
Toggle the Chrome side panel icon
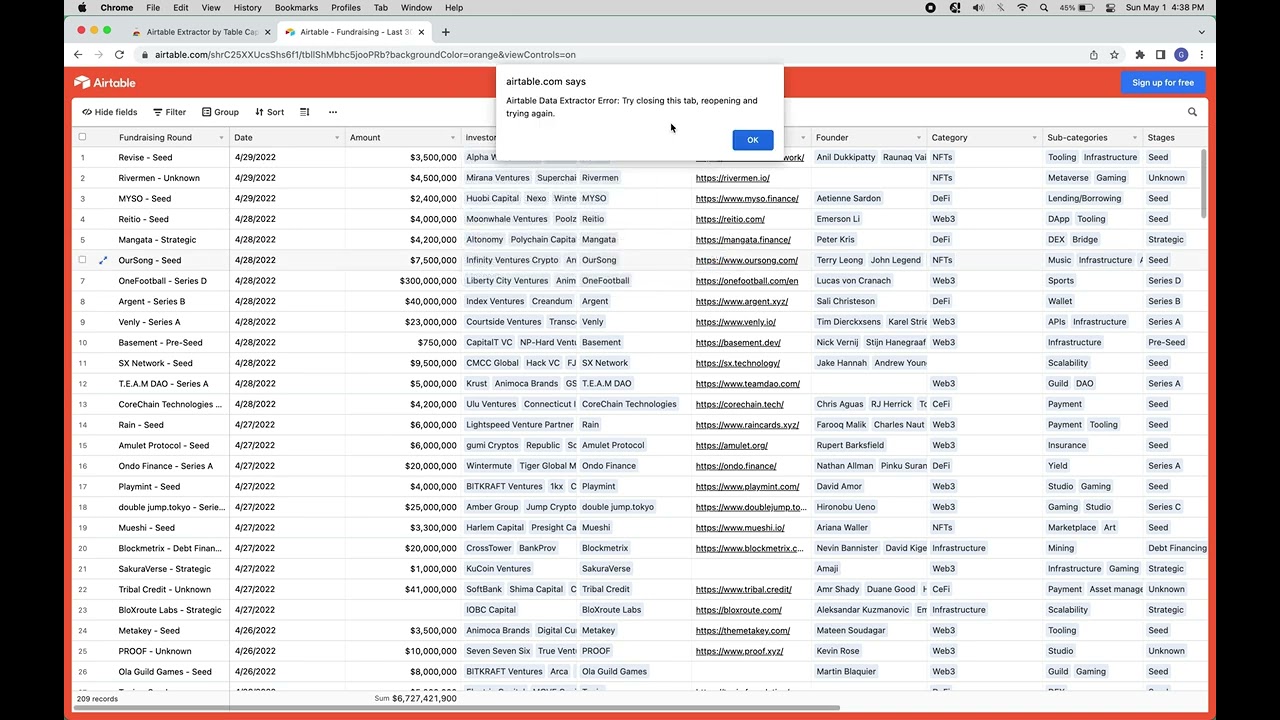pos(1161,55)
